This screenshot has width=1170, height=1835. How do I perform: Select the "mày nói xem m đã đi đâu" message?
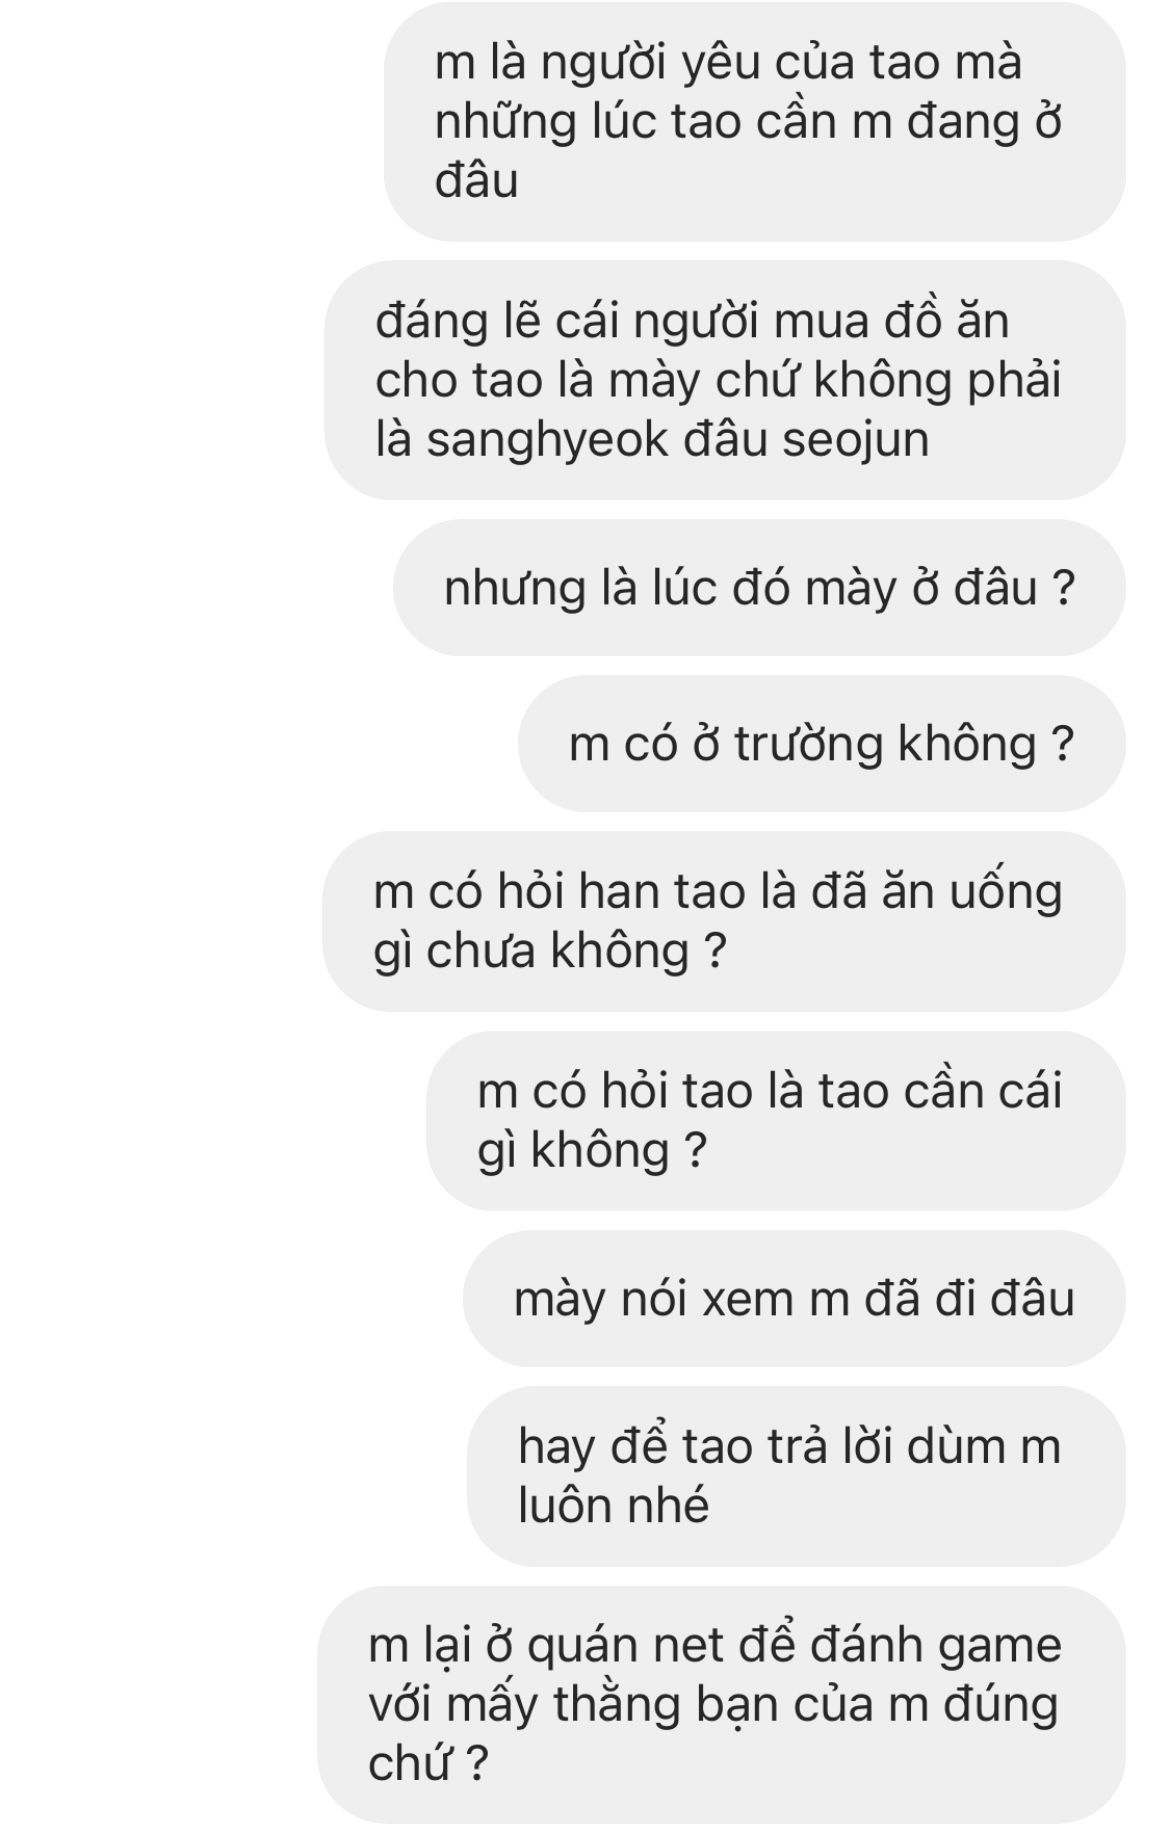click(x=794, y=1299)
